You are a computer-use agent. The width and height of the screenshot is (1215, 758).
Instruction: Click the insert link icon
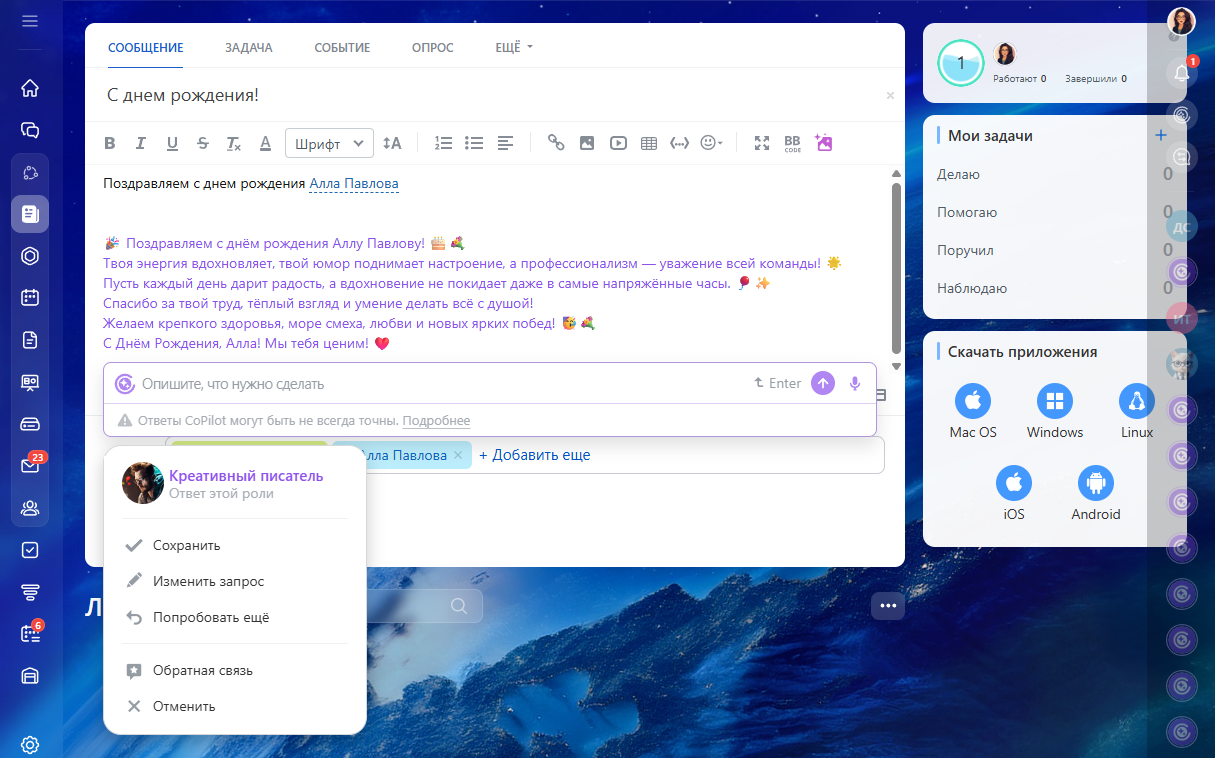(556, 143)
